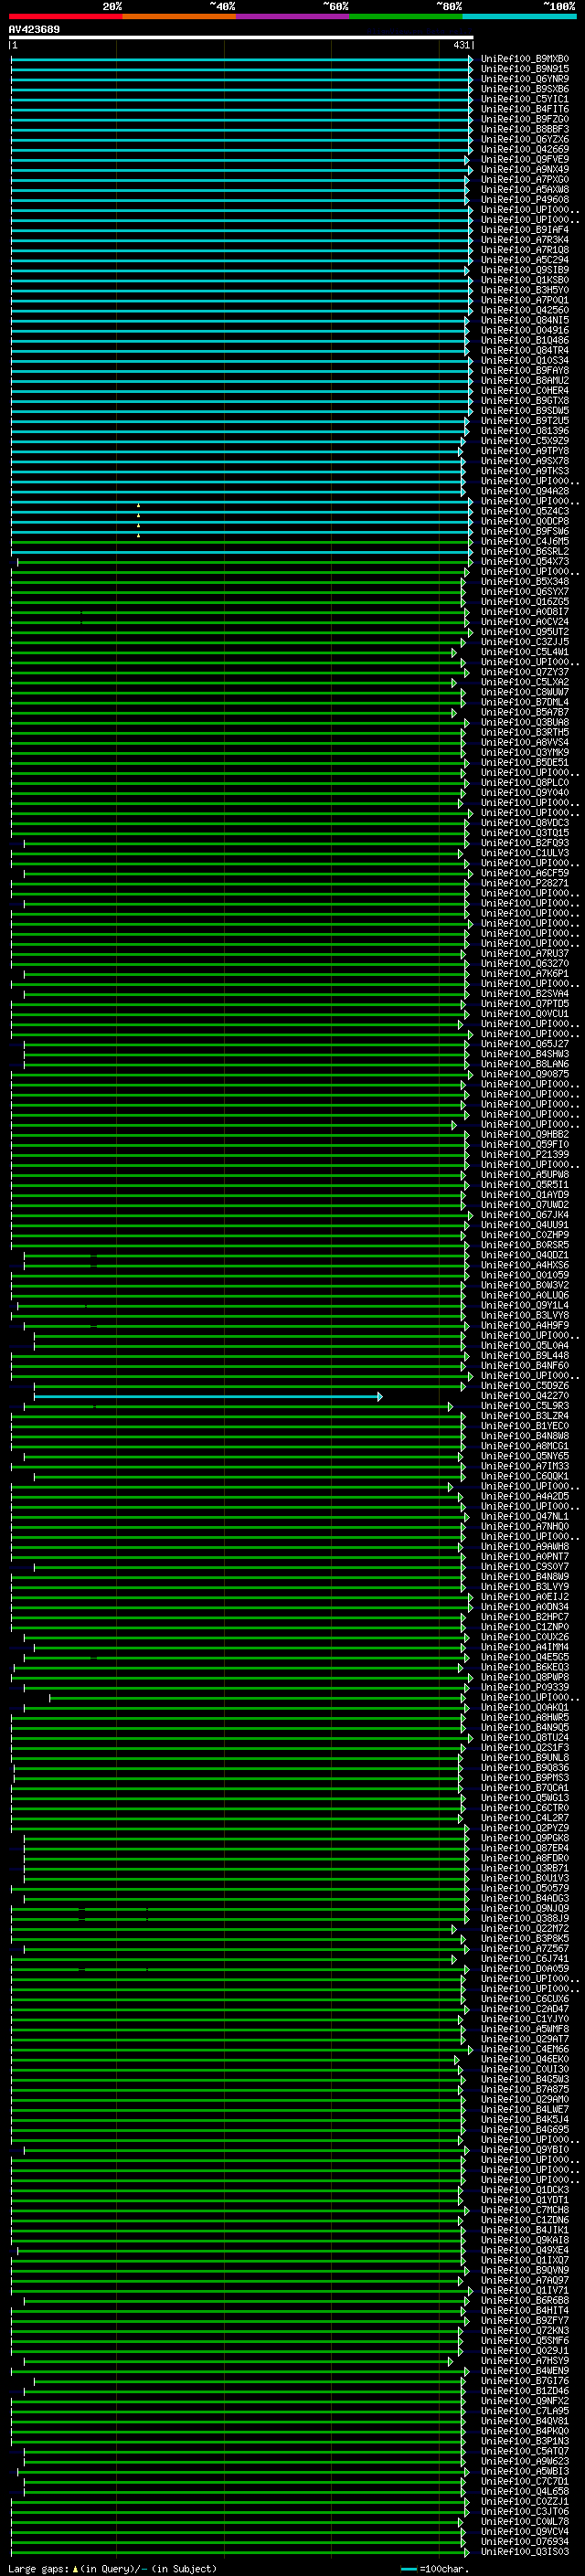Select the AV423689 query label
This screenshot has width=585, height=2576.
[x=34, y=29]
